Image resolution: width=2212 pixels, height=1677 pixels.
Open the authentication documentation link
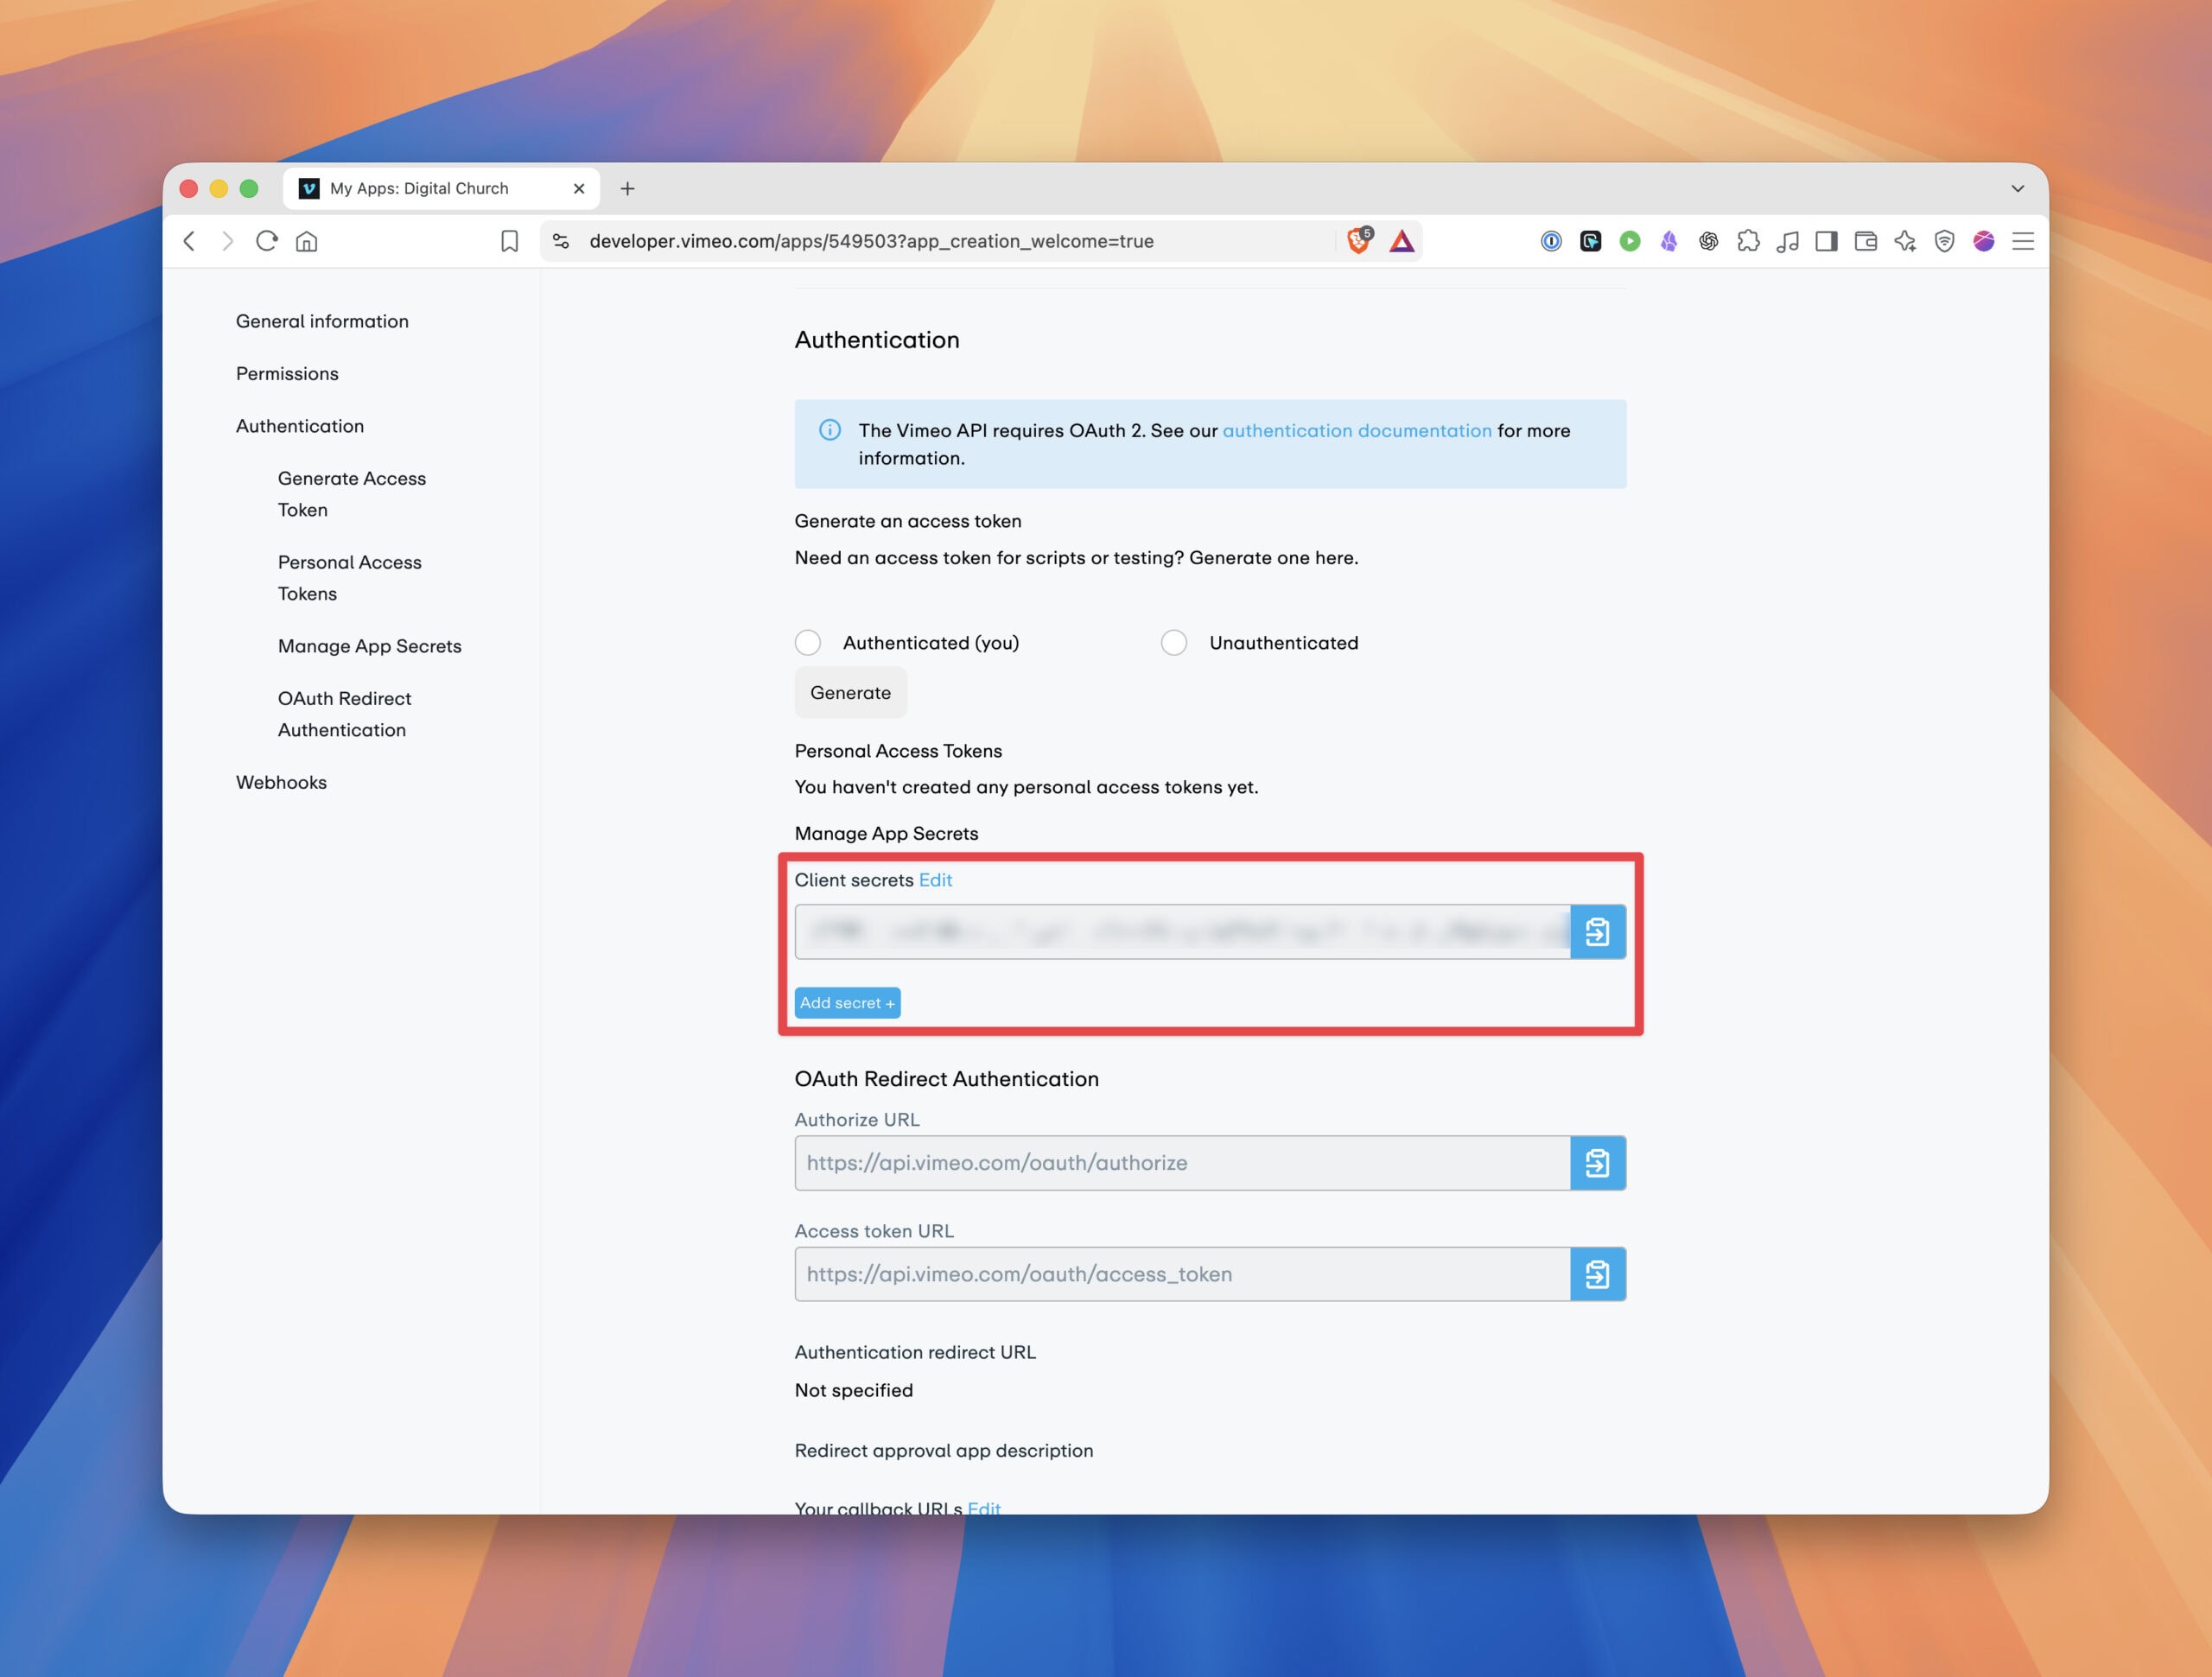(x=1357, y=431)
